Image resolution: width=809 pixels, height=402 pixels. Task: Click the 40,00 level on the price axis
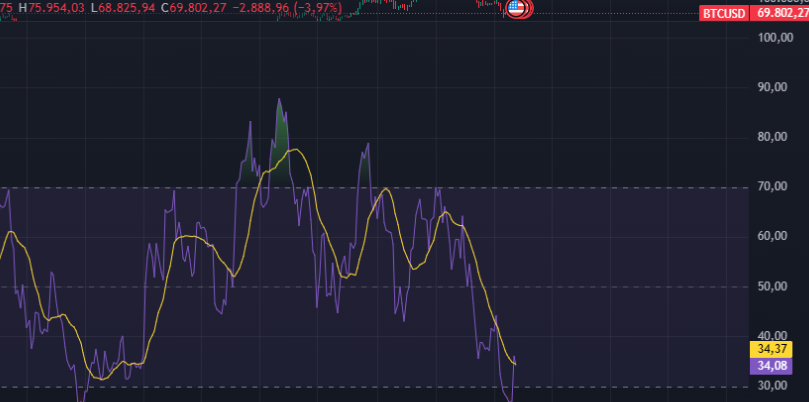[x=775, y=336]
